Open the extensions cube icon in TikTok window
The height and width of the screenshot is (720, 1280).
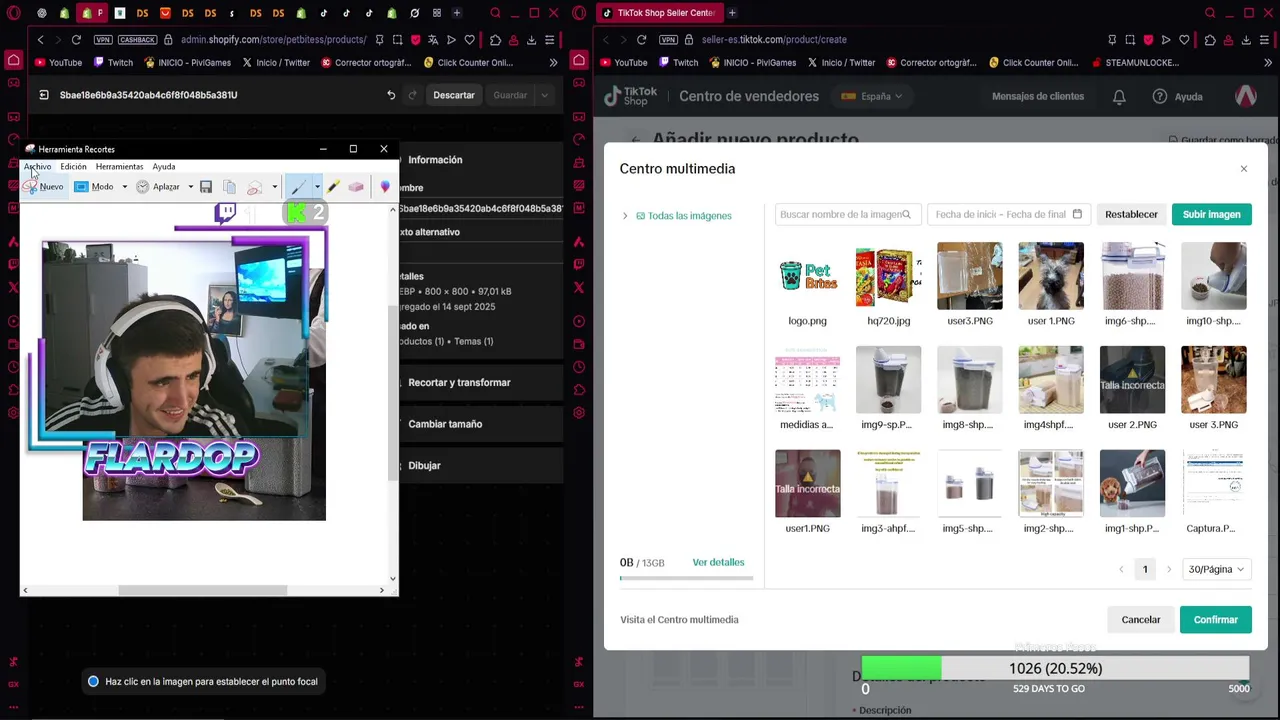[1210, 40]
